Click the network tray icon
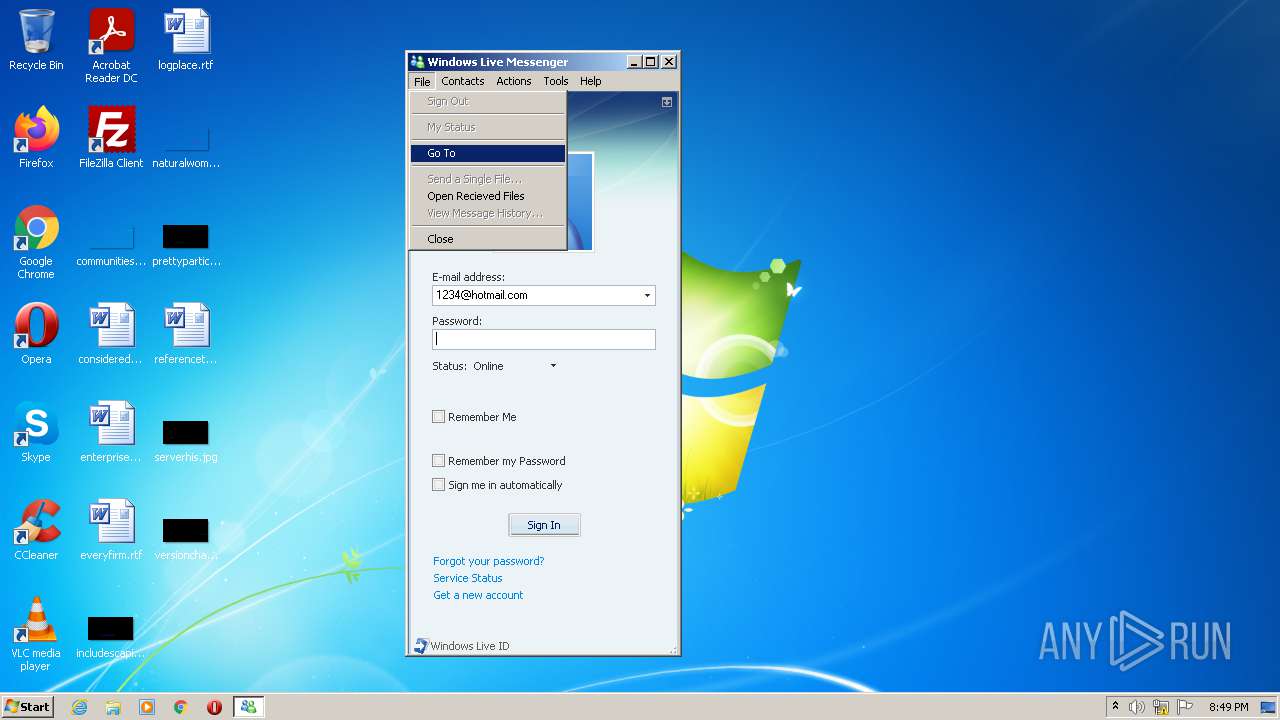Screen dimensions: 1280x720 pyautogui.click(x=1161, y=707)
